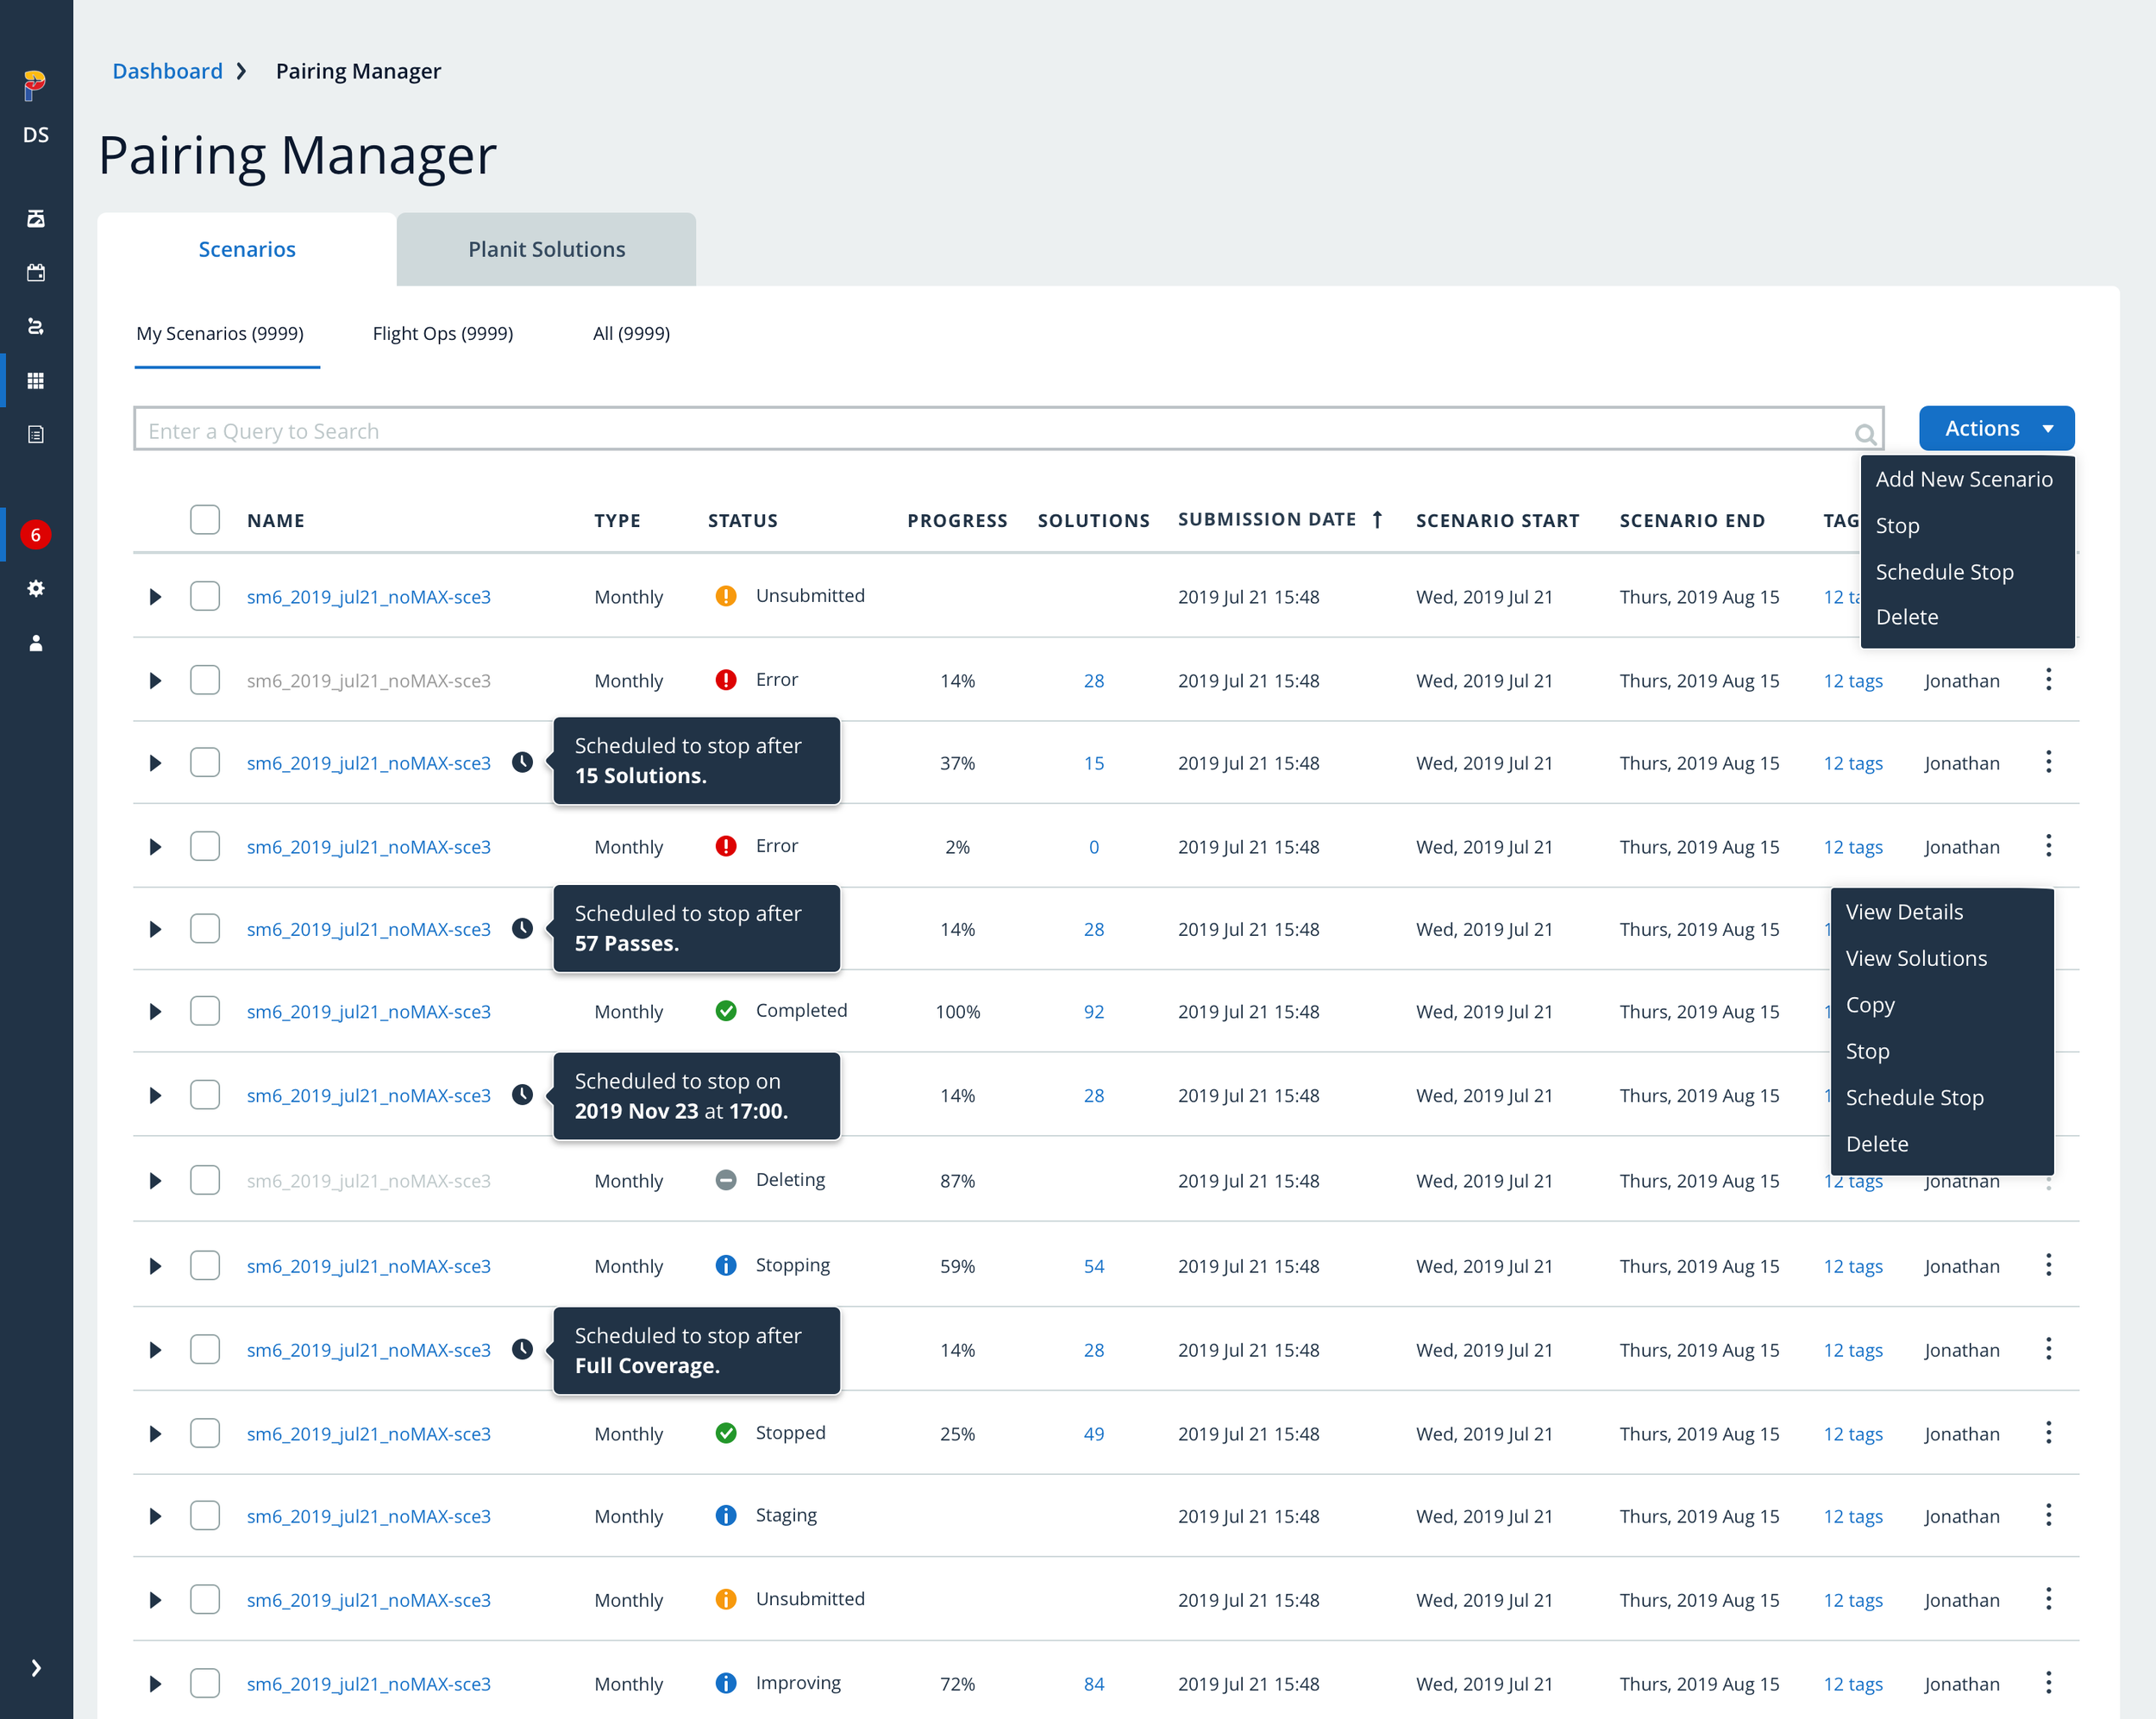Viewport: 2156px width, 1719px height.
Task: Expand the Stopping row triangle
Action: (x=155, y=1265)
